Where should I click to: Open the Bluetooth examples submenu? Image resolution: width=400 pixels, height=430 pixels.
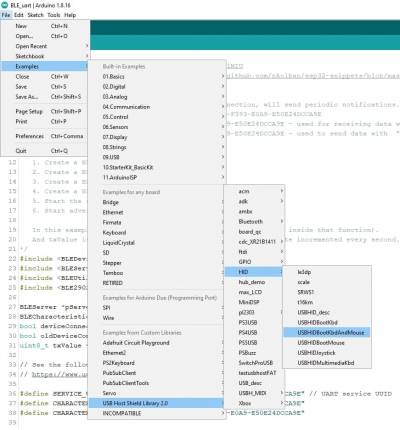(x=254, y=222)
